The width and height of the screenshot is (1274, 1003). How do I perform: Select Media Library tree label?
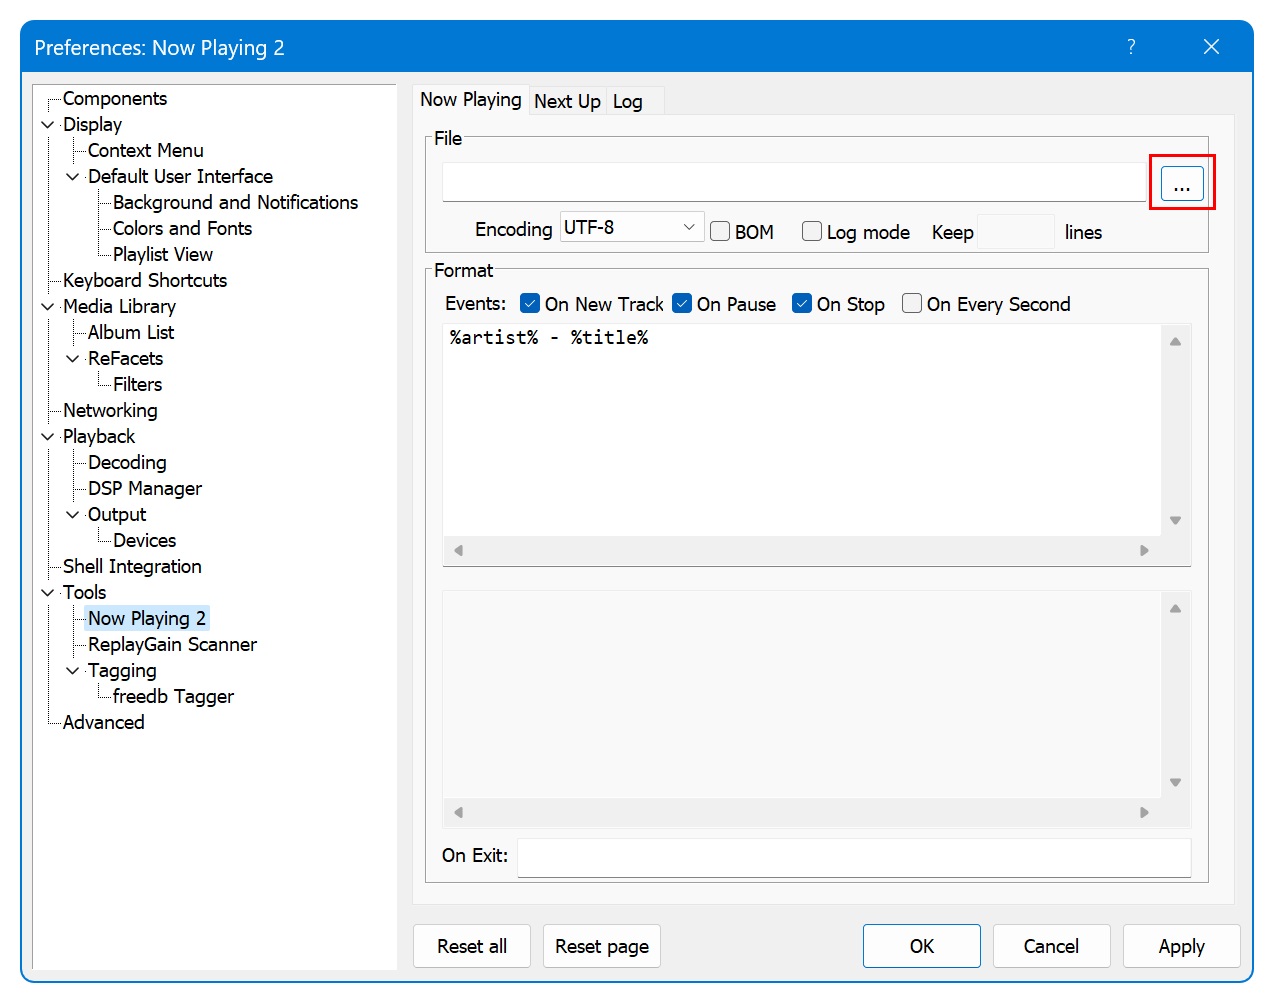pyautogui.click(x=119, y=306)
